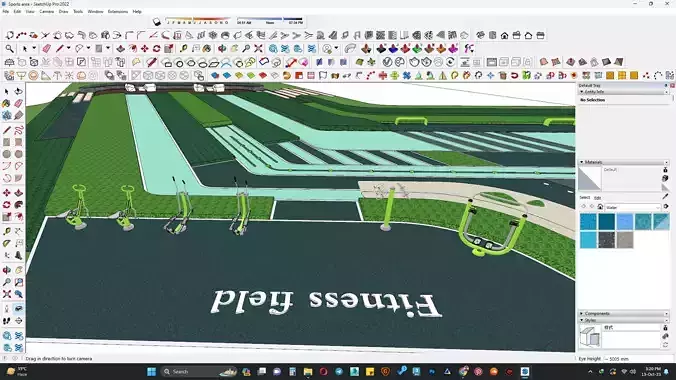
Task: Select the Freehand tool in left toolbar
Action: point(19,130)
